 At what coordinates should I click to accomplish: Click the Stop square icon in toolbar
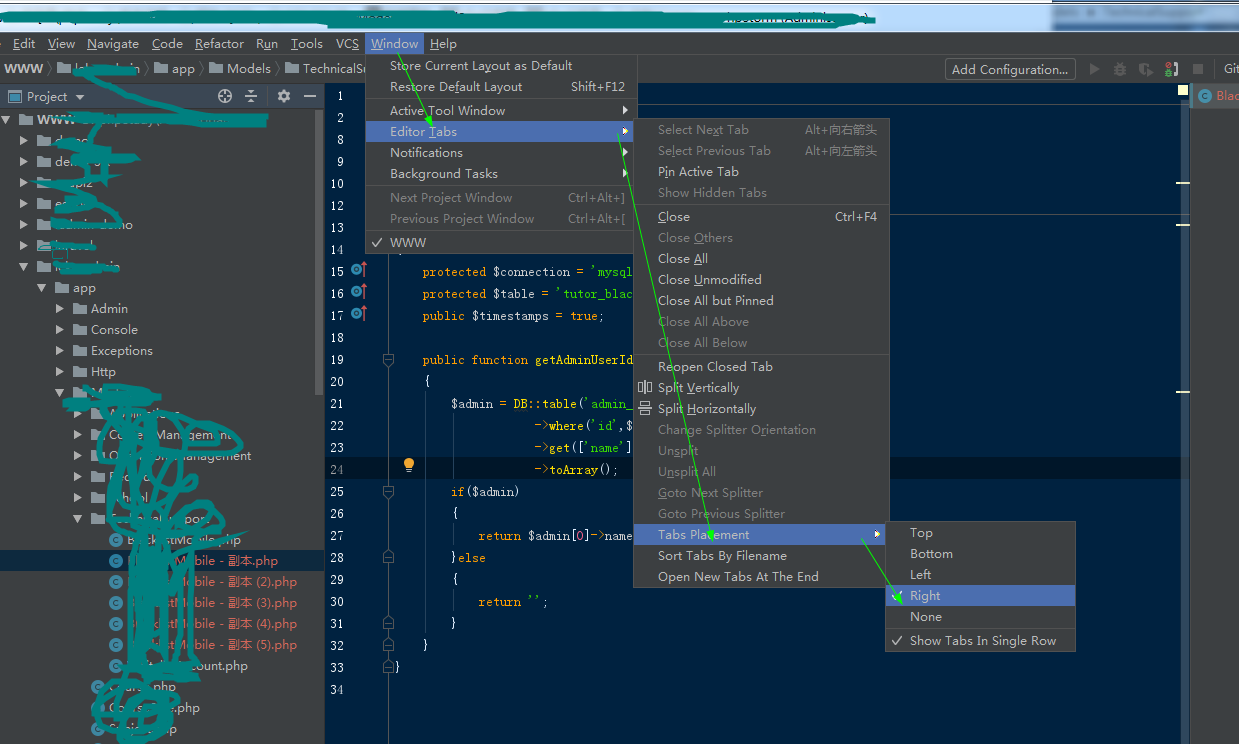tap(1198, 69)
